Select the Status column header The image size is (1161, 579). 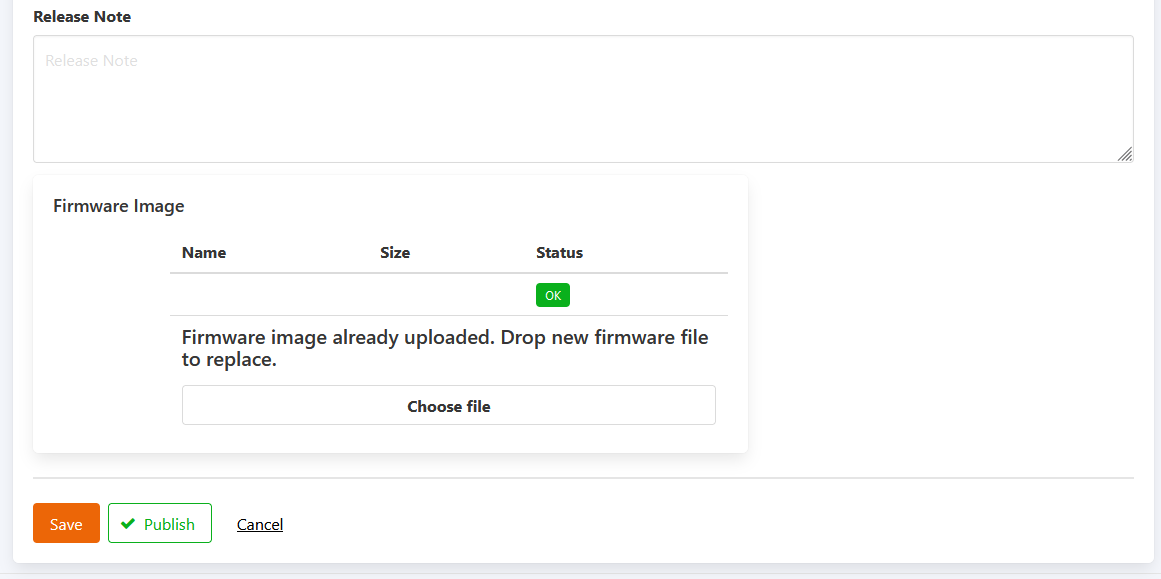[559, 252]
